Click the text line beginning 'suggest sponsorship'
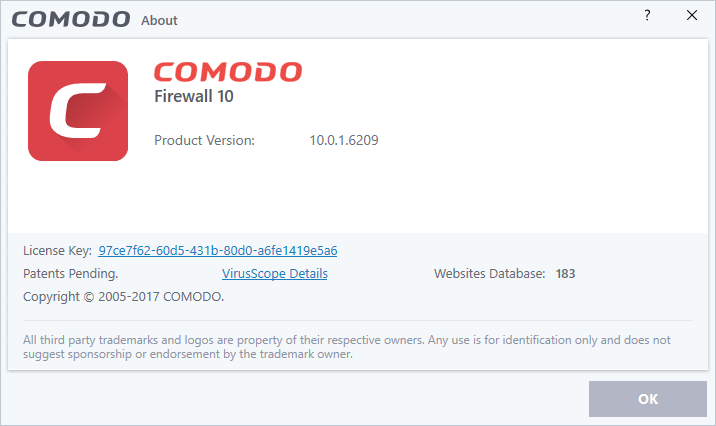Viewport: 716px width, 426px height. tap(188, 354)
